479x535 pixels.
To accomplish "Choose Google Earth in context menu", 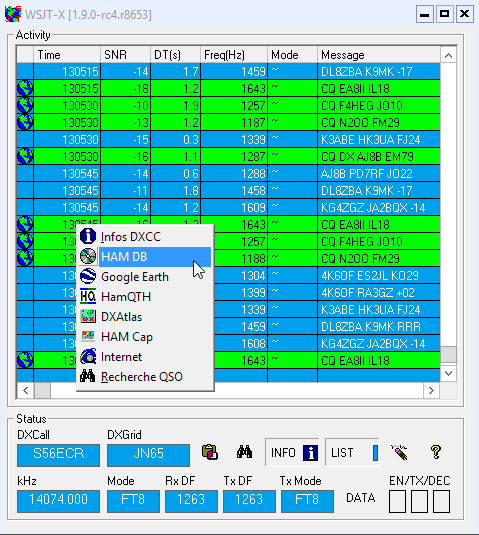I will pos(145,276).
